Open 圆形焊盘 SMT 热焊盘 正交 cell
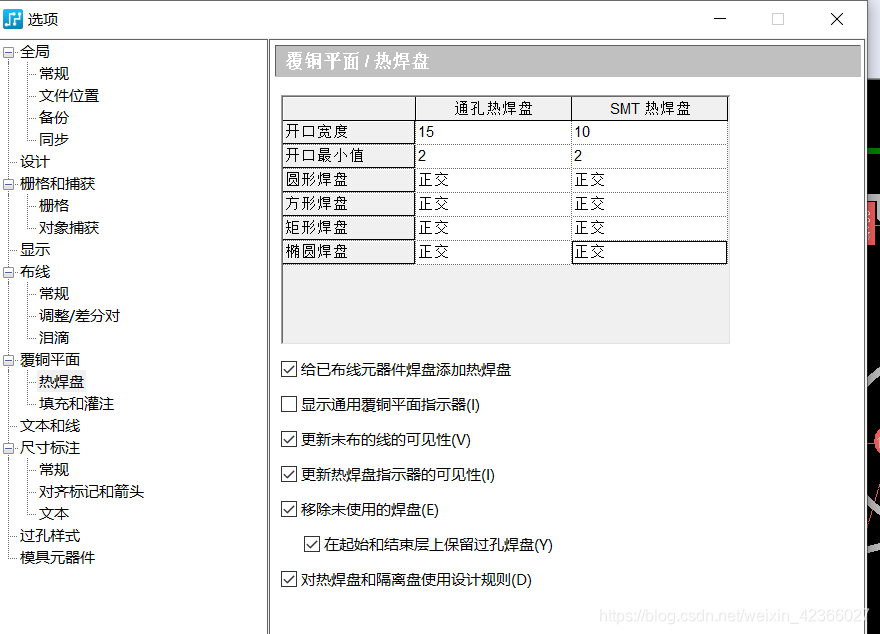The width and height of the screenshot is (880, 634). (x=649, y=180)
